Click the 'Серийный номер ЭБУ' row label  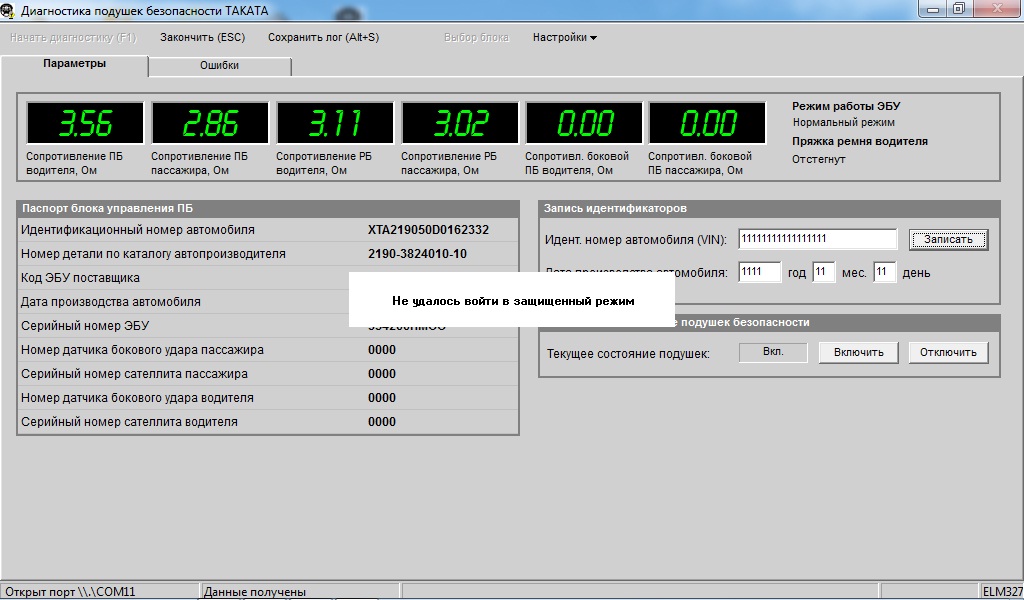(x=85, y=326)
